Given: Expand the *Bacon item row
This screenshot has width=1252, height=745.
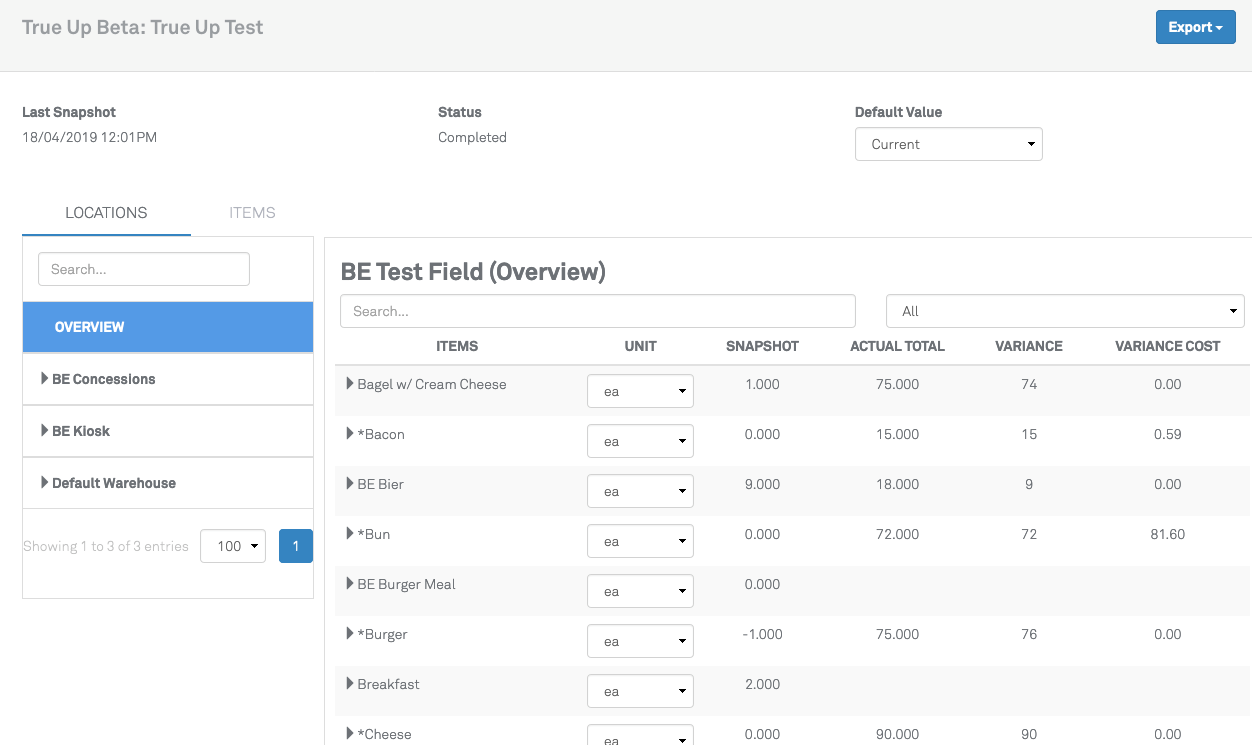Looking at the screenshot, I should click(350, 434).
